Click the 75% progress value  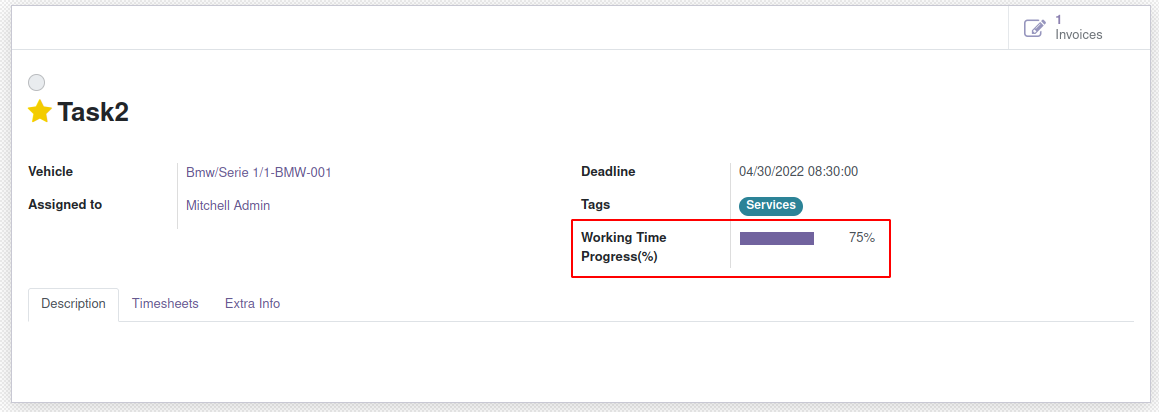[x=862, y=238]
